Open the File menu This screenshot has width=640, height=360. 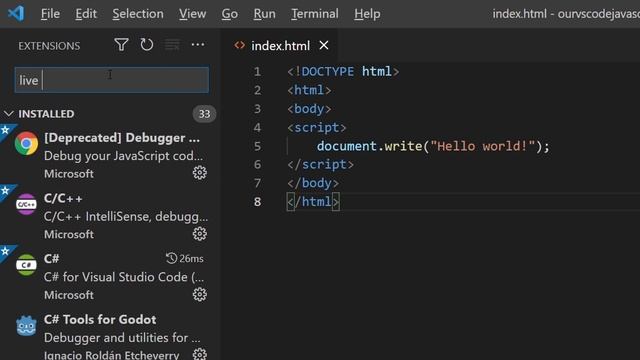[50, 14]
